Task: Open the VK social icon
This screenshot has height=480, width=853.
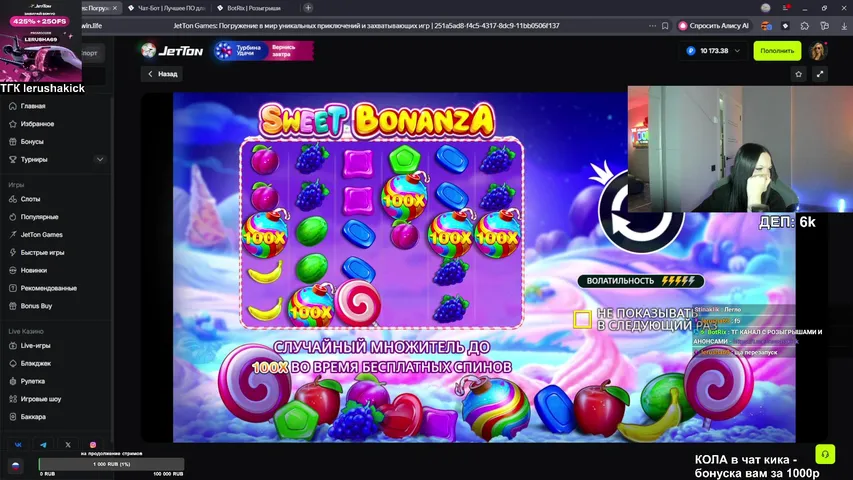Action: pyautogui.click(x=18, y=445)
